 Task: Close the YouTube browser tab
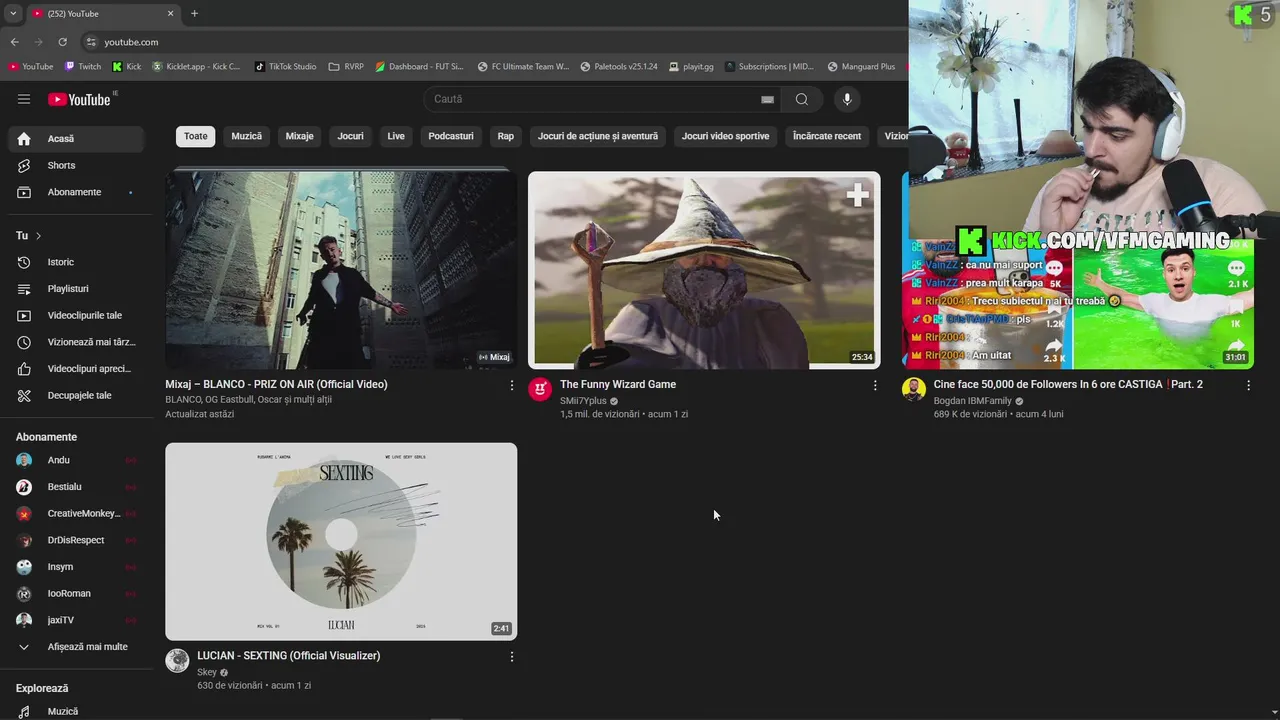pos(170,13)
